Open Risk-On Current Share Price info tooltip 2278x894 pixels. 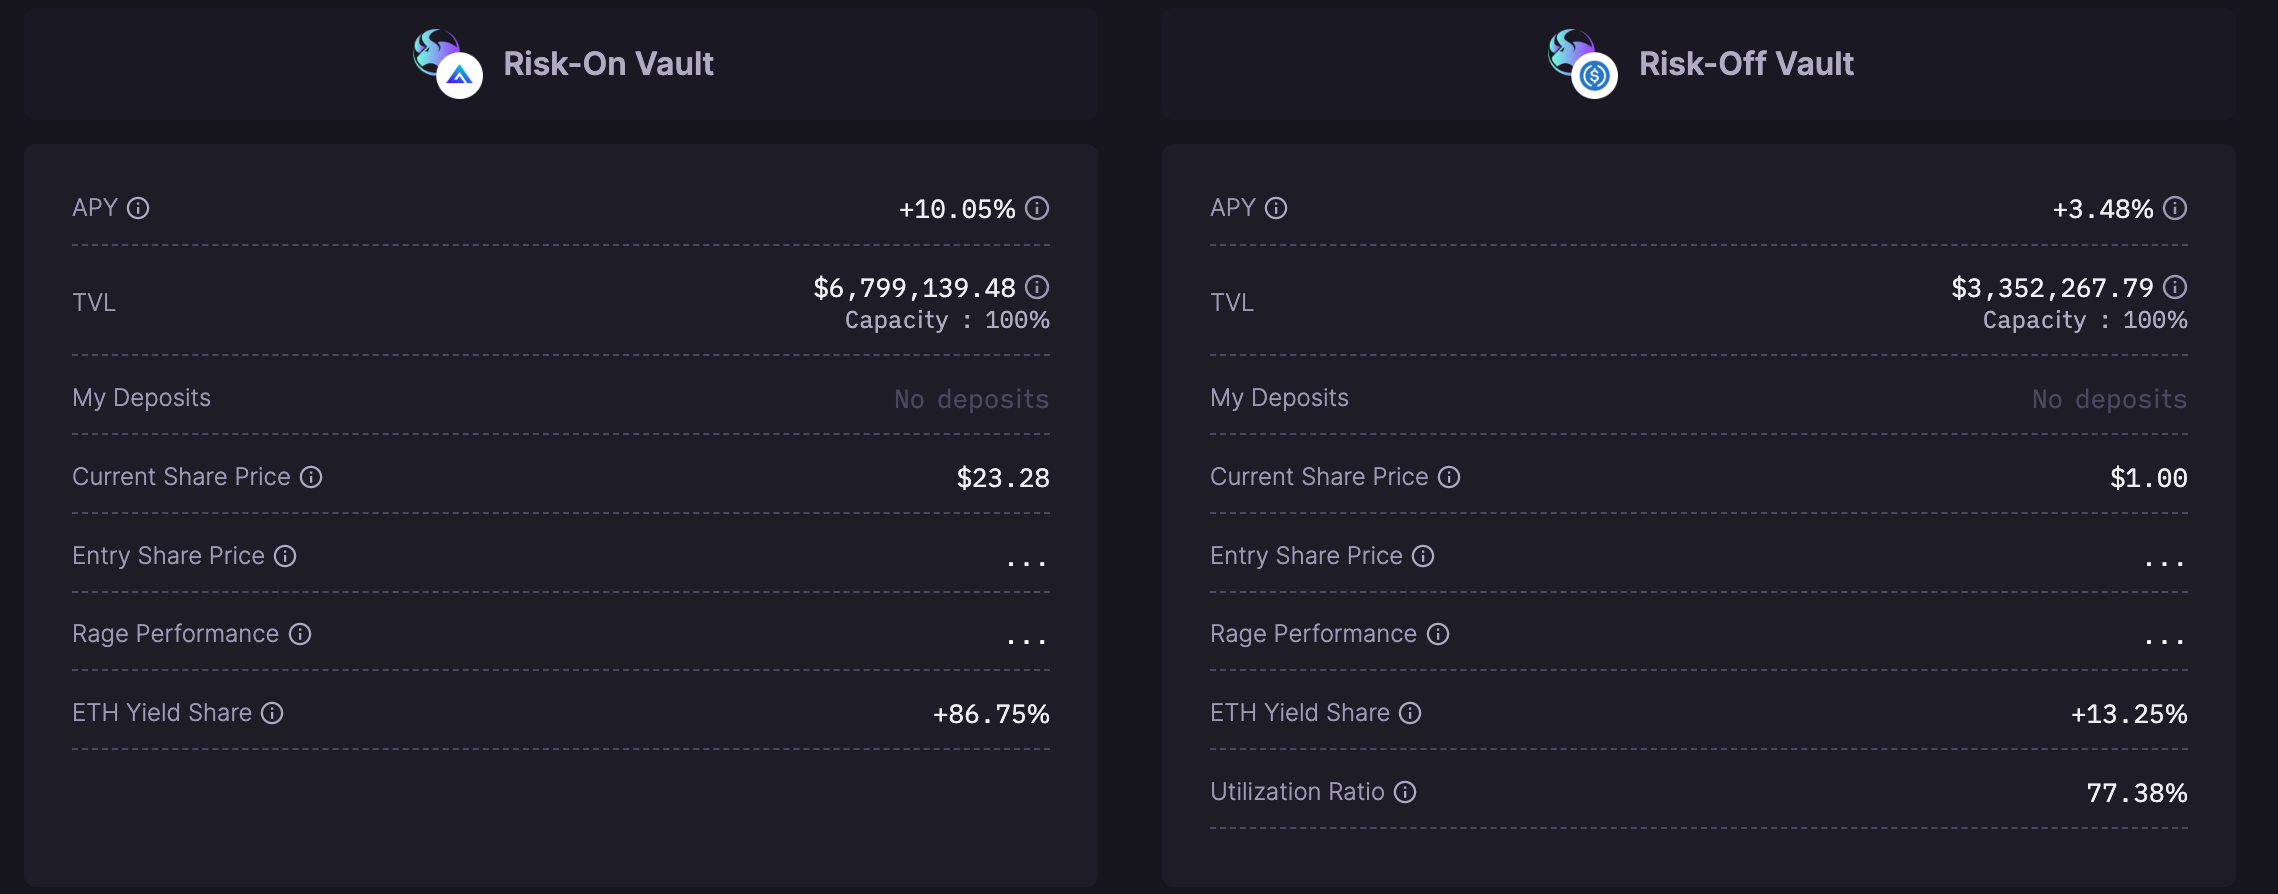pos(311,477)
